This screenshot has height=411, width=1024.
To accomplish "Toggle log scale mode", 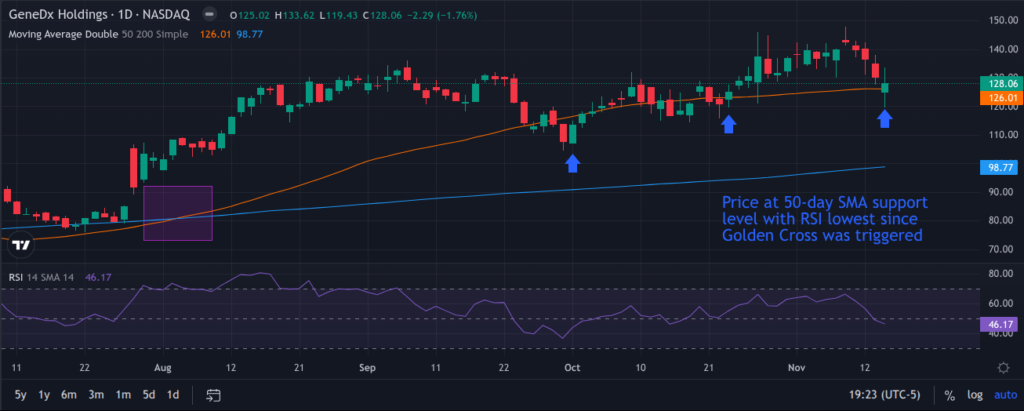I will [x=973, y=394].
